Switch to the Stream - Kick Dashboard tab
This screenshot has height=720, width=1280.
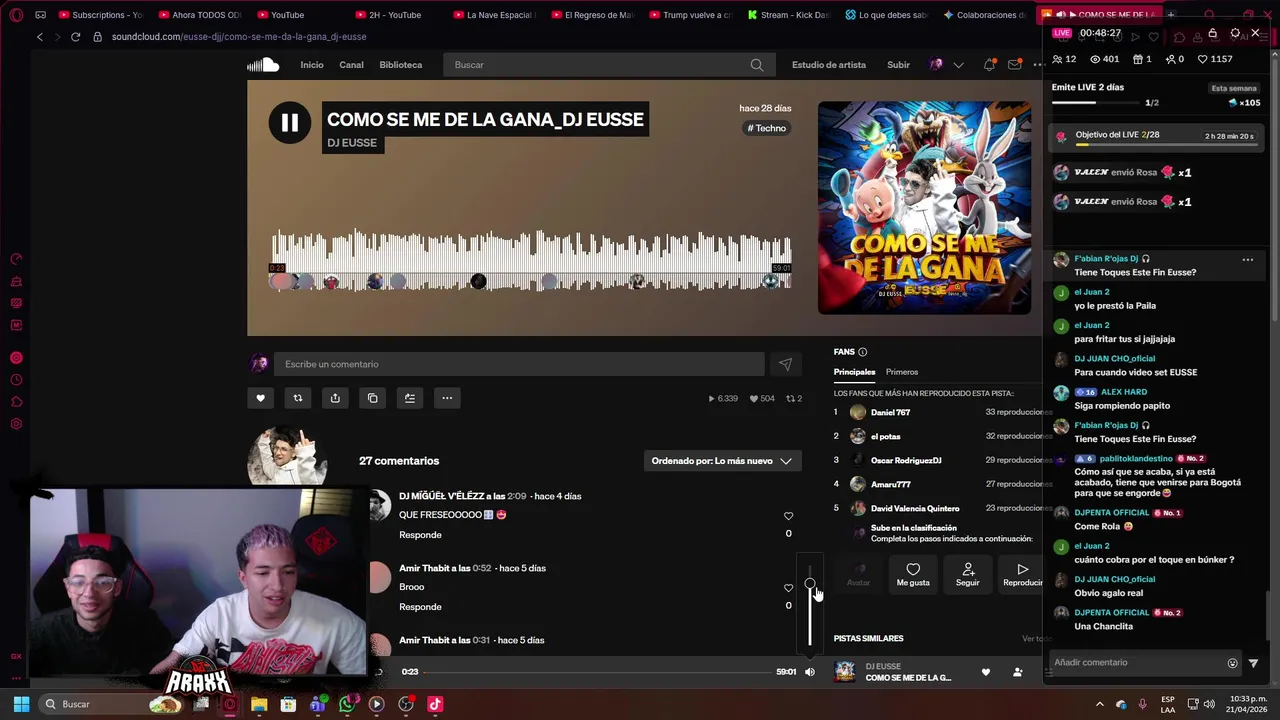coord(789,15)
